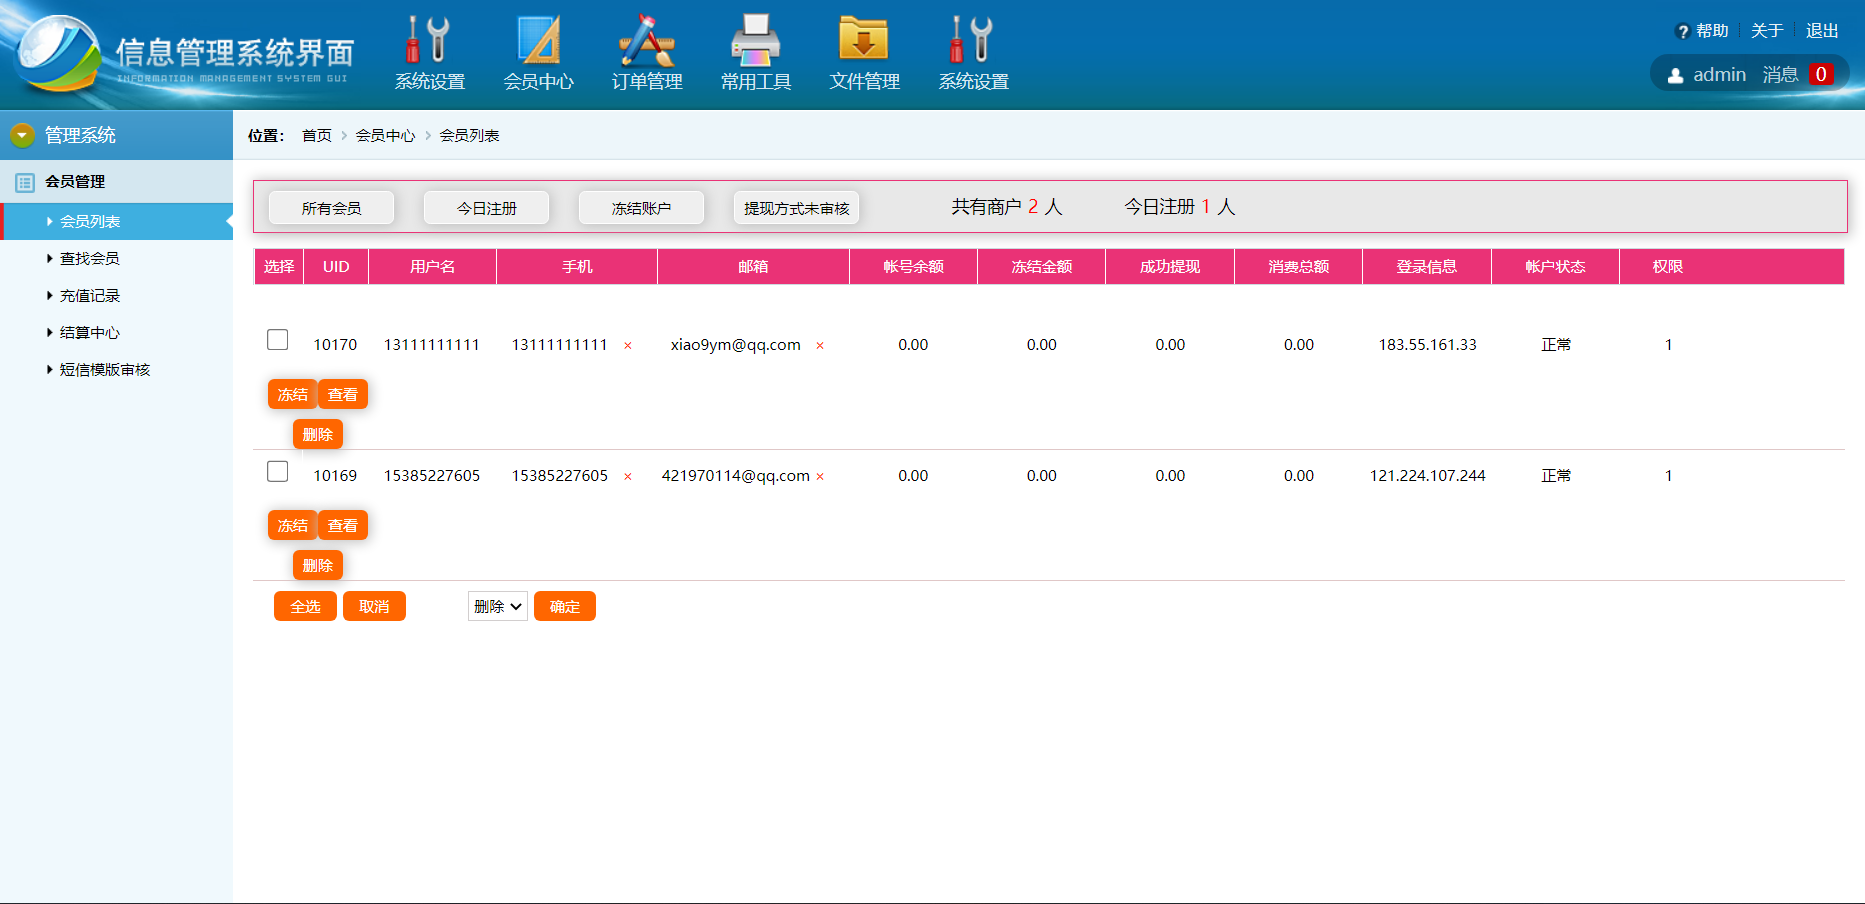
Task: Open 订单管理 pencil-brush icon
Action: tap(647, 40)
